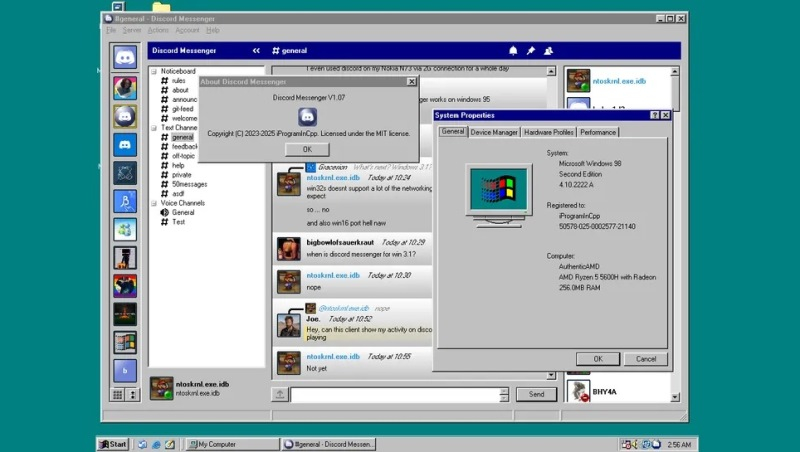The height and width of the screenshot is (452, 800).
Task: Click the notification bell icon in header
Action: pyautogui.click(x=514, y=51)
